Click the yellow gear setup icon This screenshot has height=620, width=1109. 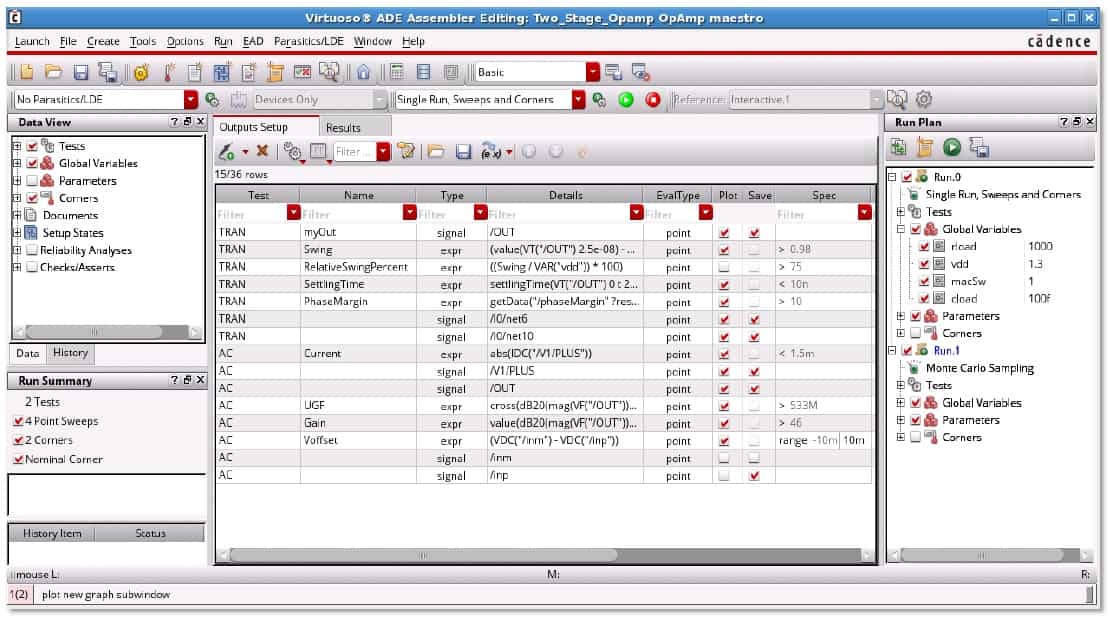pos(141,72)
